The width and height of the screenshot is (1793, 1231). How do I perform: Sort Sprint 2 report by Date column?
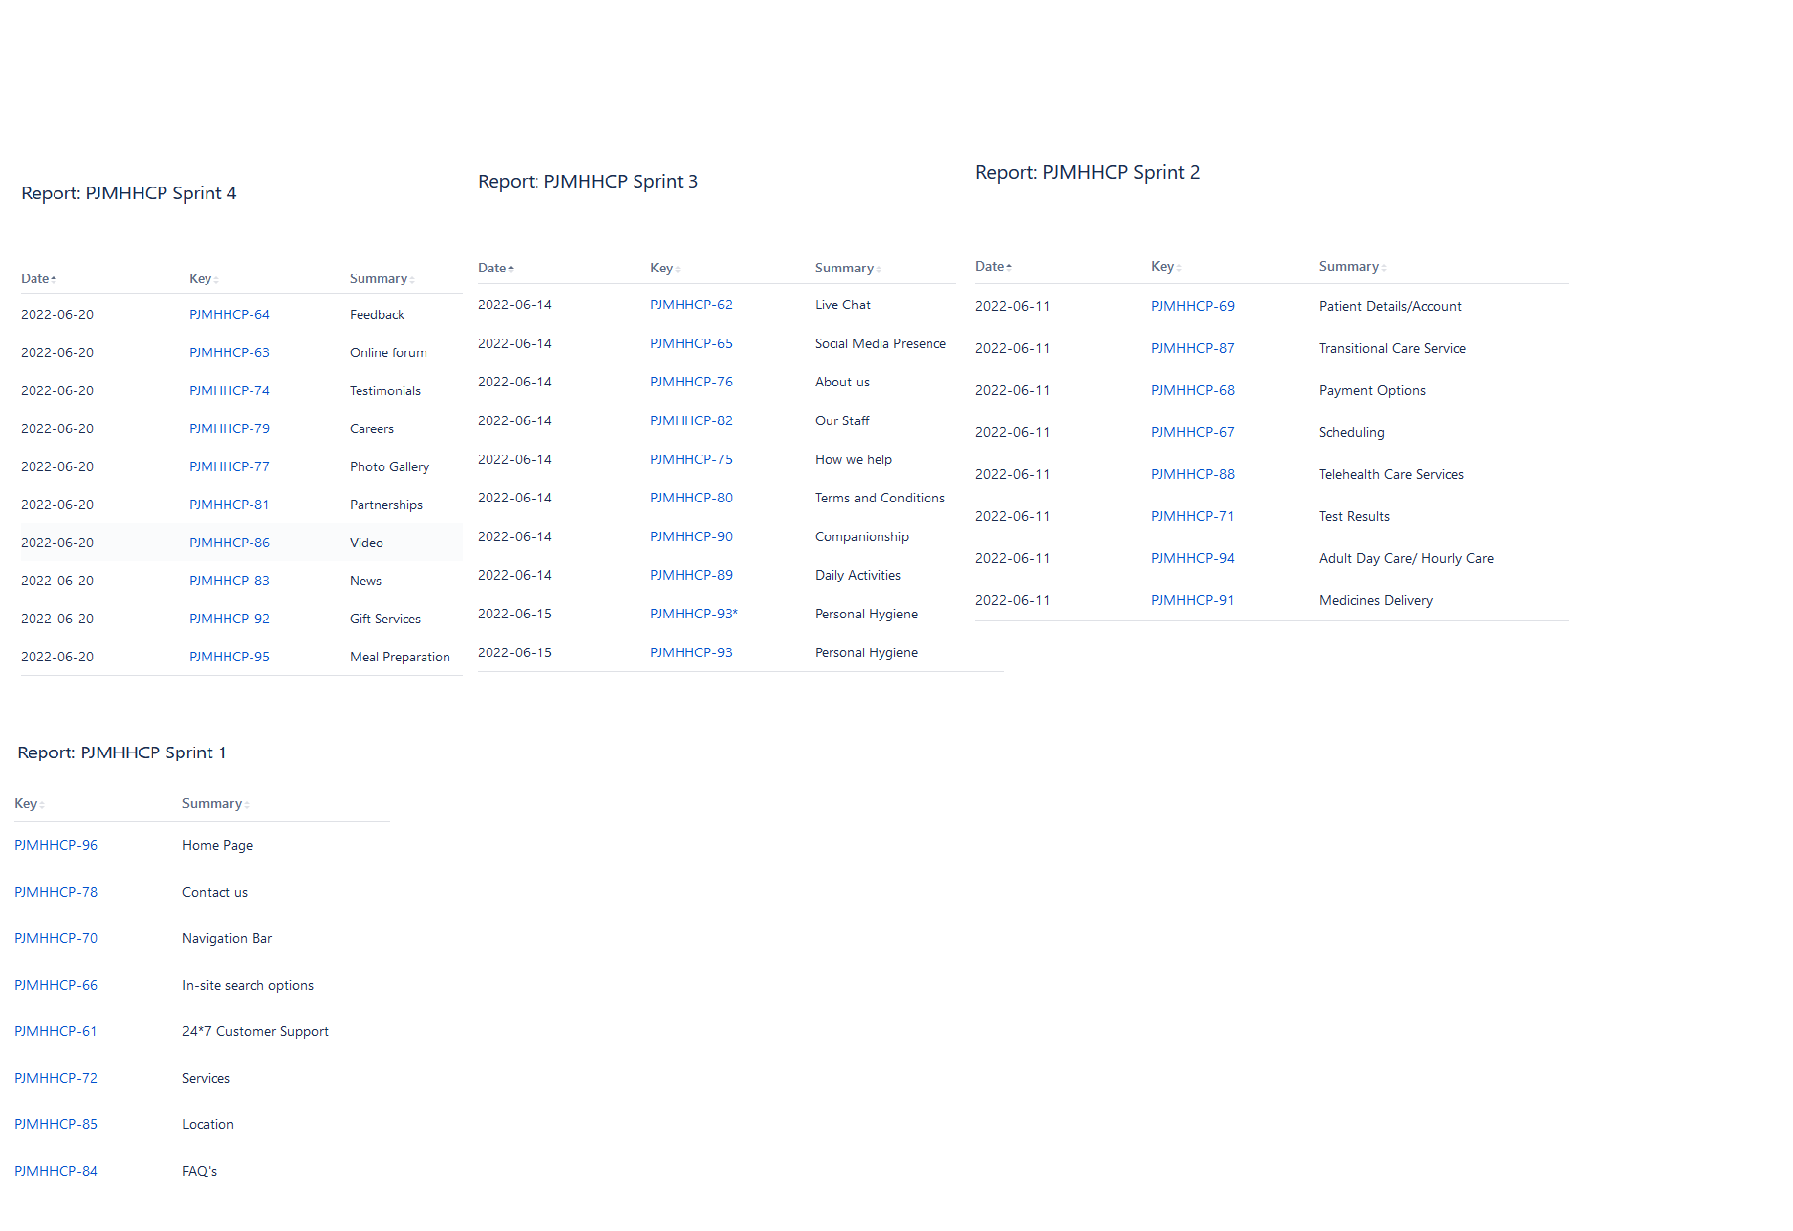[993, 267]
